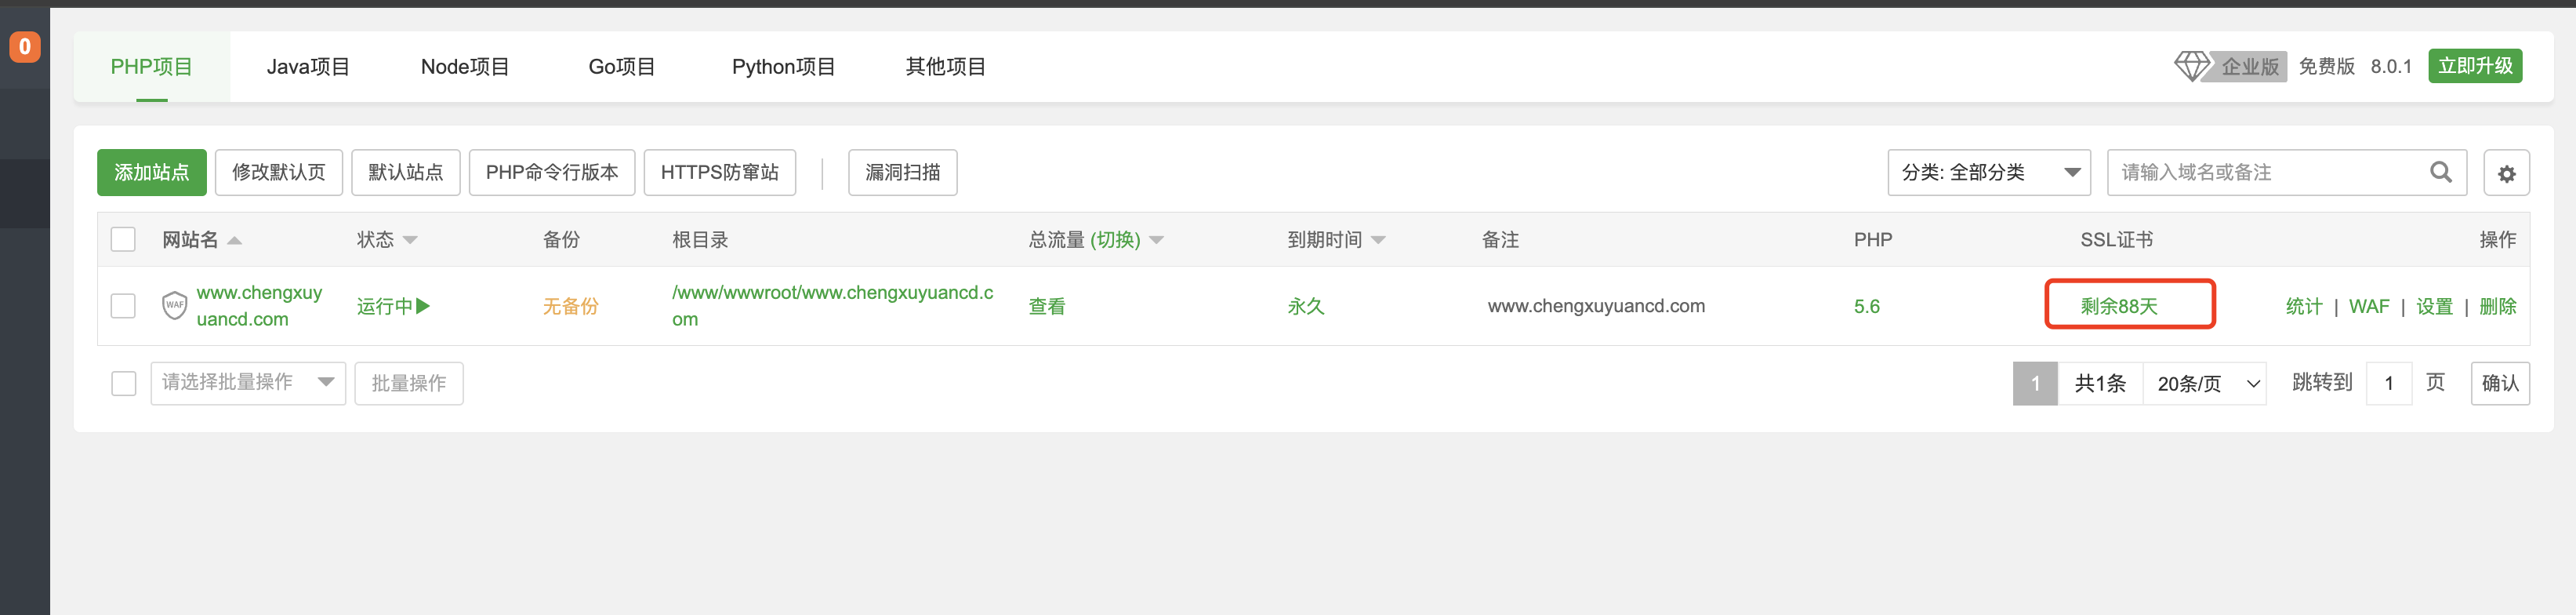2576x615 pixels.
Task: Click the green 添加站点 button
Action: [152, 172]
